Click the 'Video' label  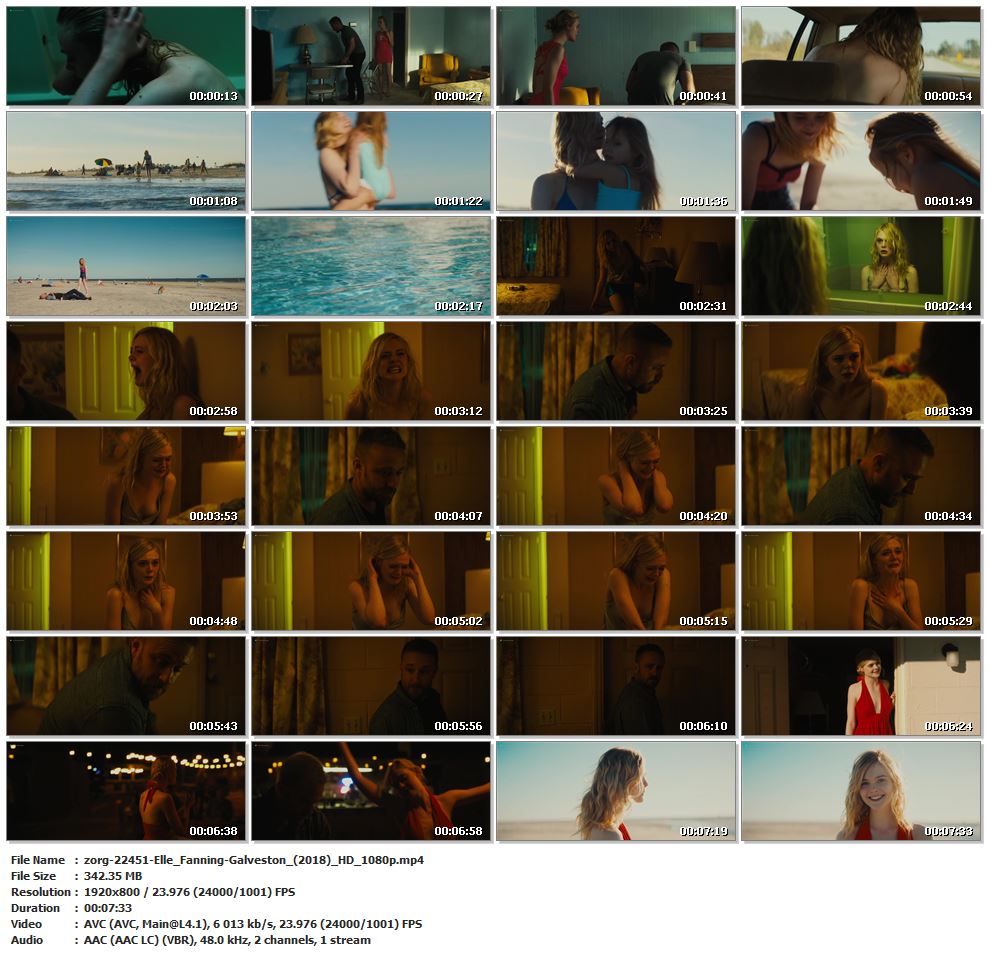(26, 924)
